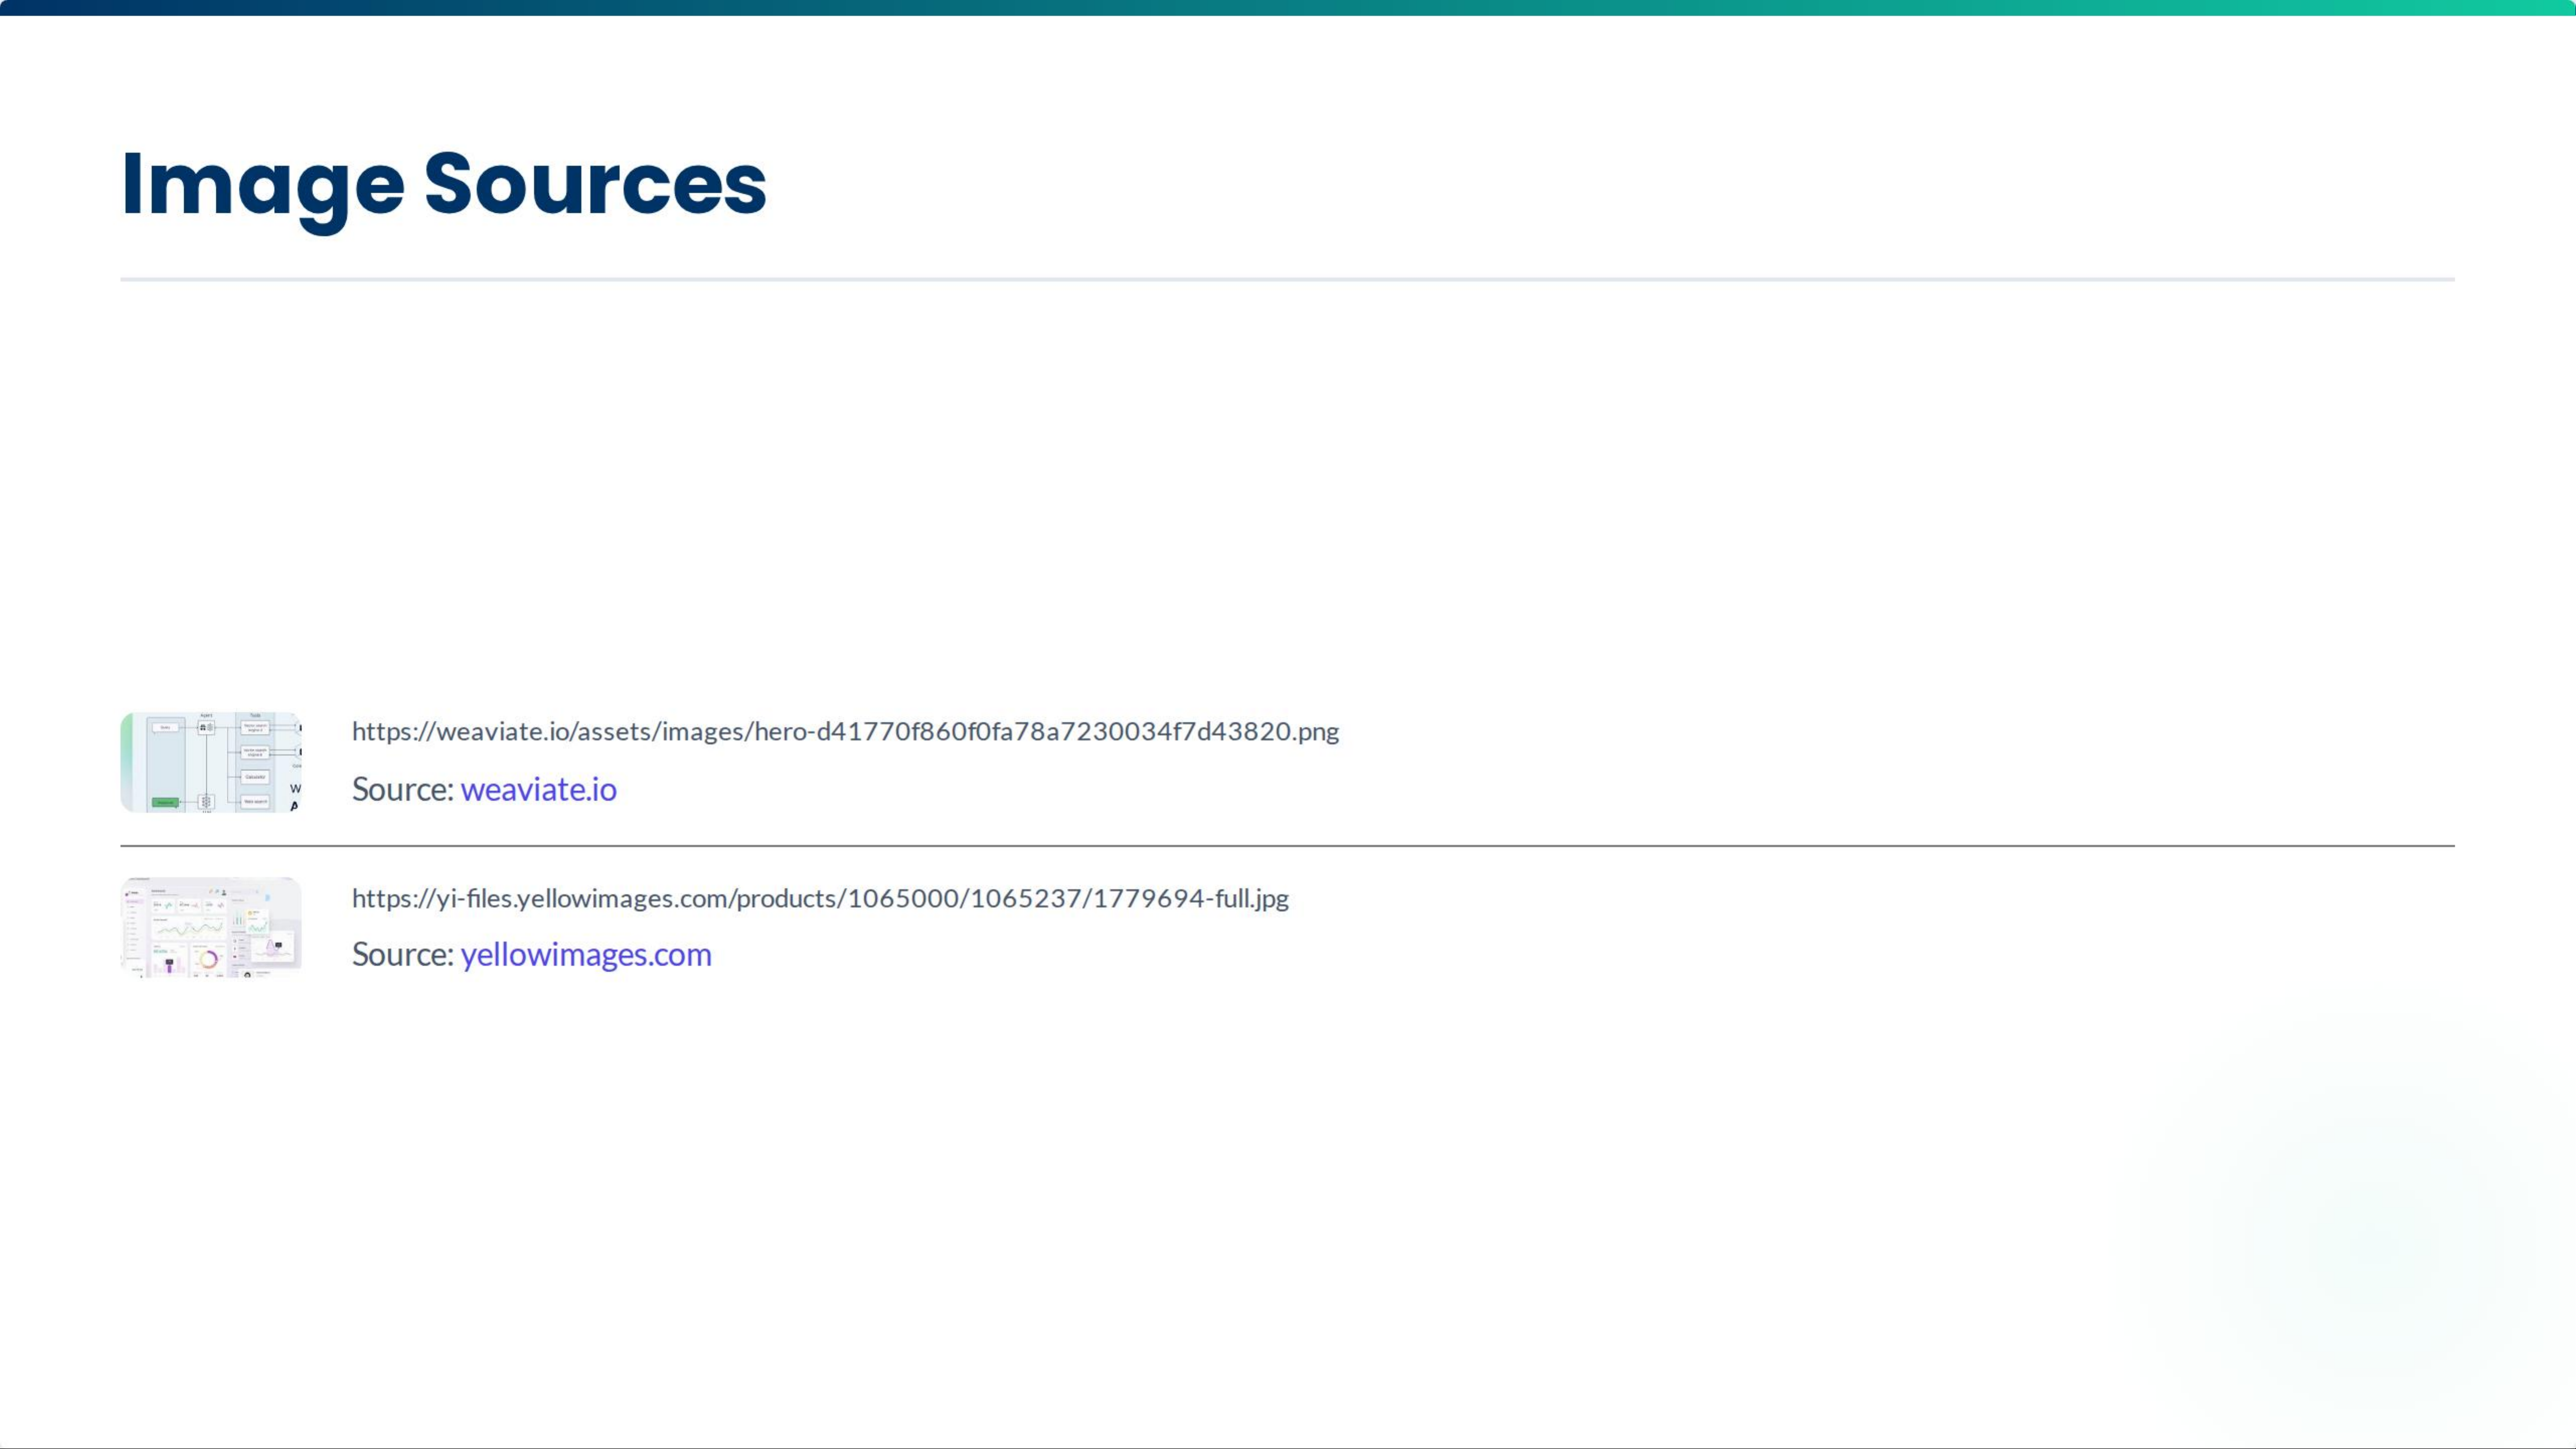Click the Calculator box in the diagram thumbnail
The width and height of the screenshot is (2576, 1449).
point(255,777)
